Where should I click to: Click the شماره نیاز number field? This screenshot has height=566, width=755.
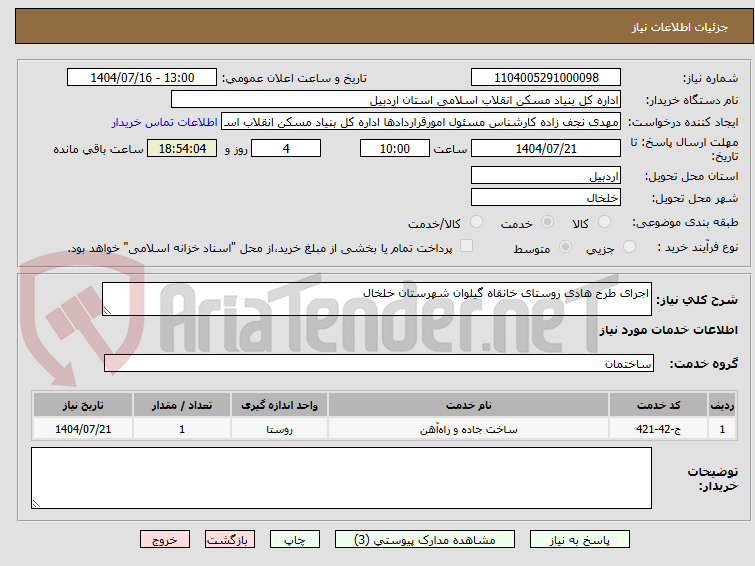546,78
